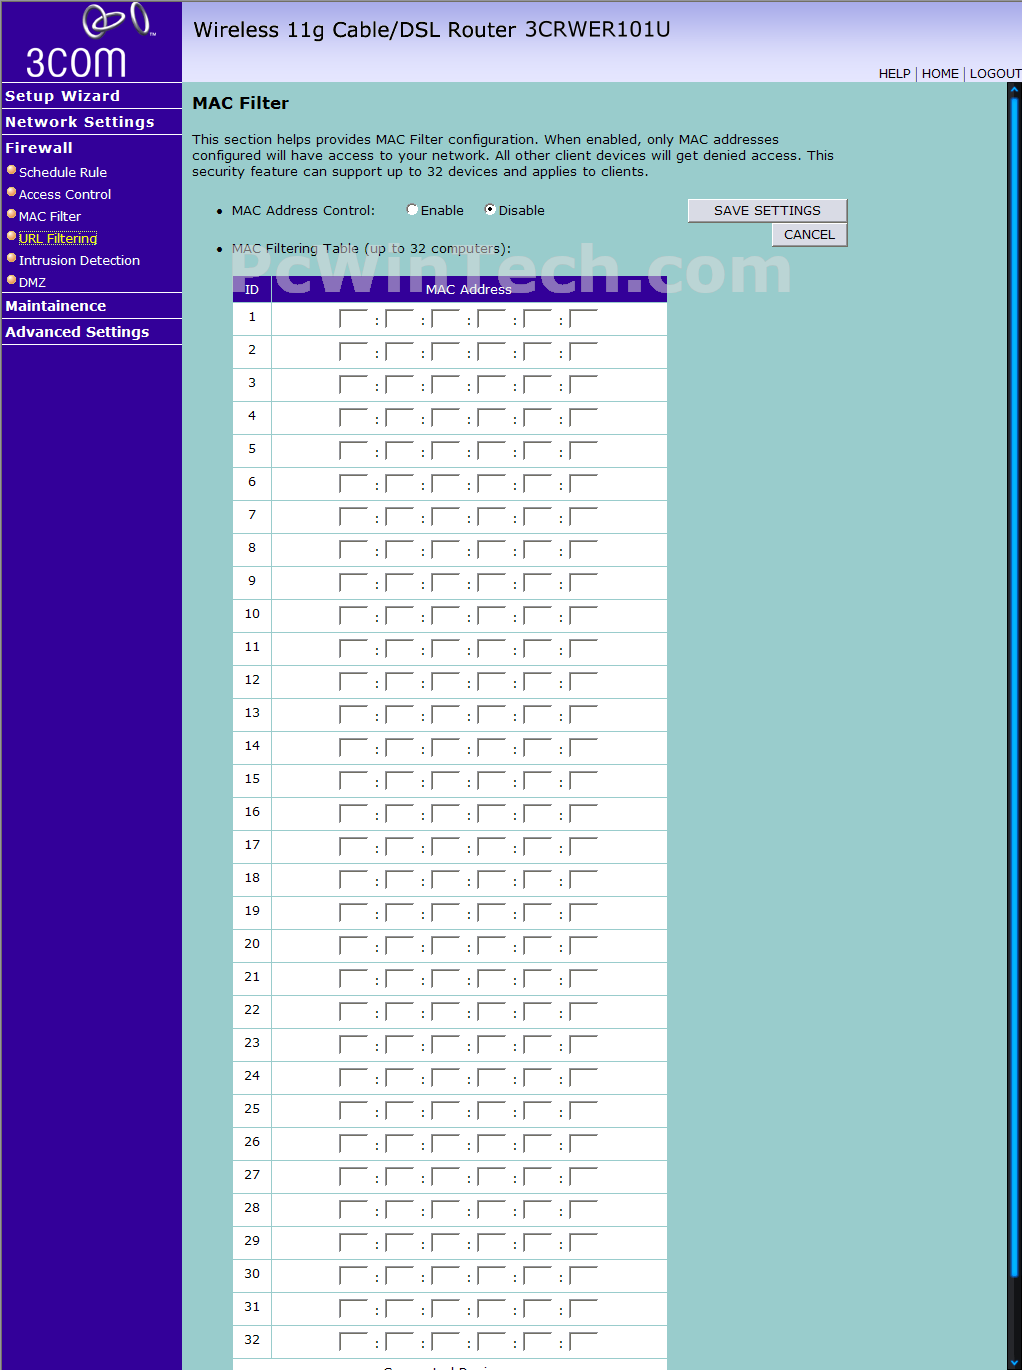Screen dimensions: 1022x1370
Task: Select the Disable MAC Address Control radio
Action: [490, 210]
